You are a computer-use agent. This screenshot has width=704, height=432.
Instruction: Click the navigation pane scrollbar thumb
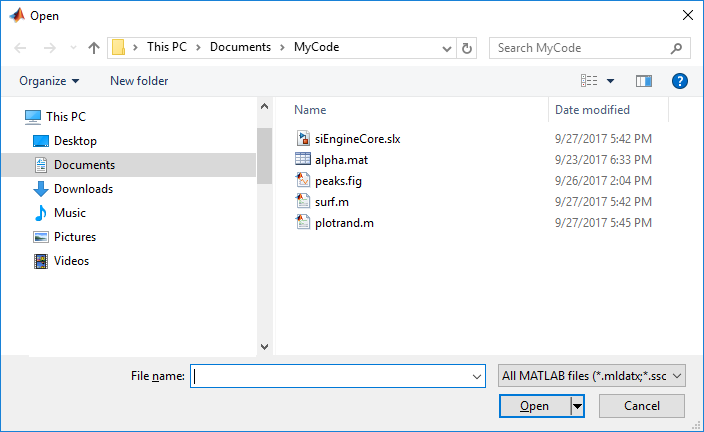264,156
